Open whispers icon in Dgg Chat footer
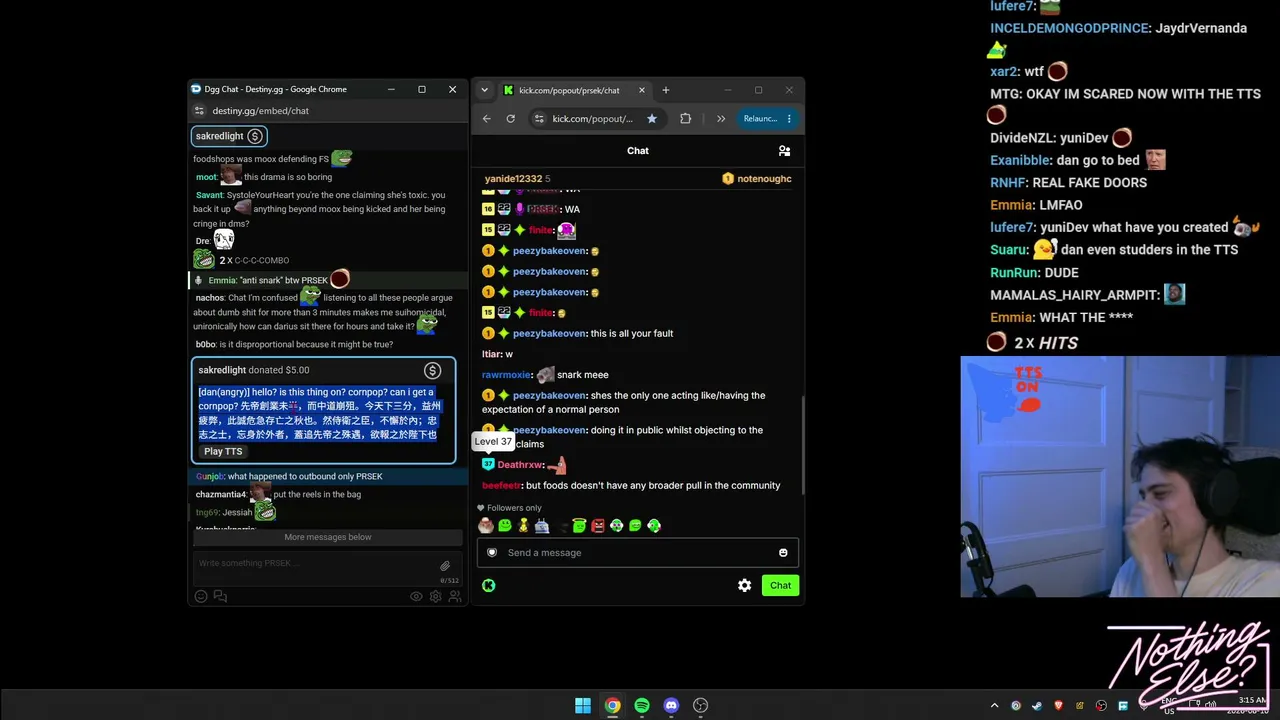 [220, 597]
